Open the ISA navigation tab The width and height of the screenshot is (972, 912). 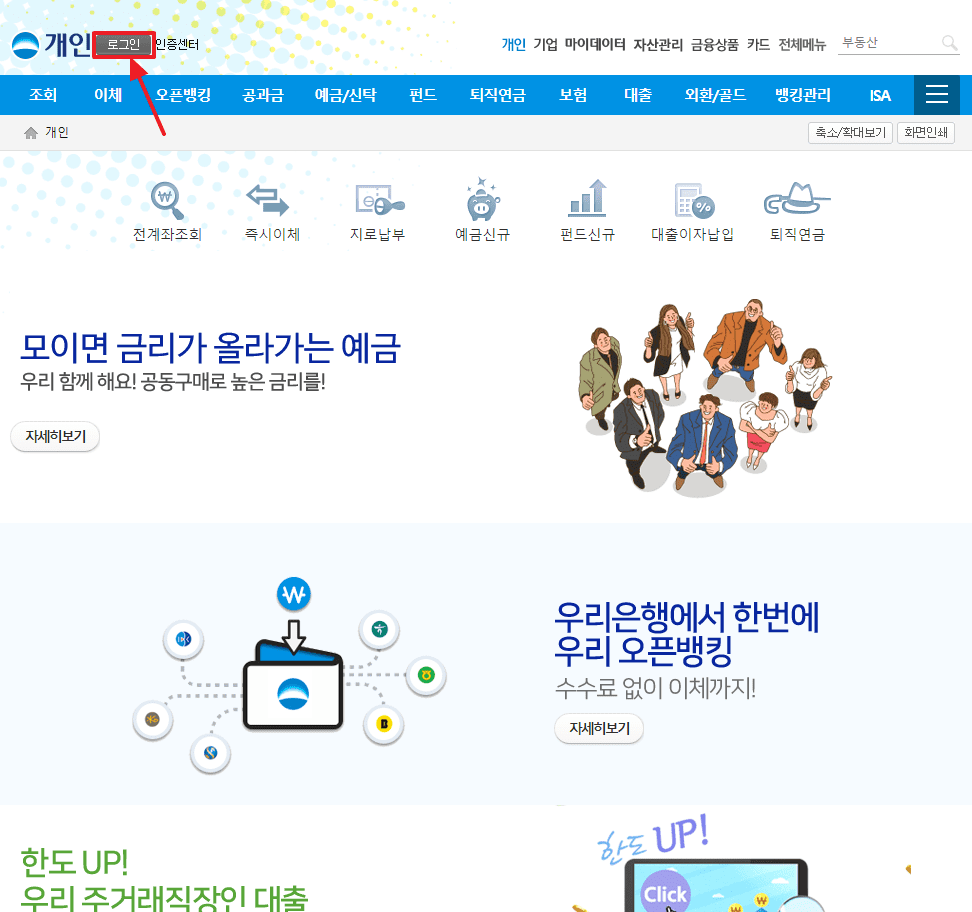click(x=880, y=95)
